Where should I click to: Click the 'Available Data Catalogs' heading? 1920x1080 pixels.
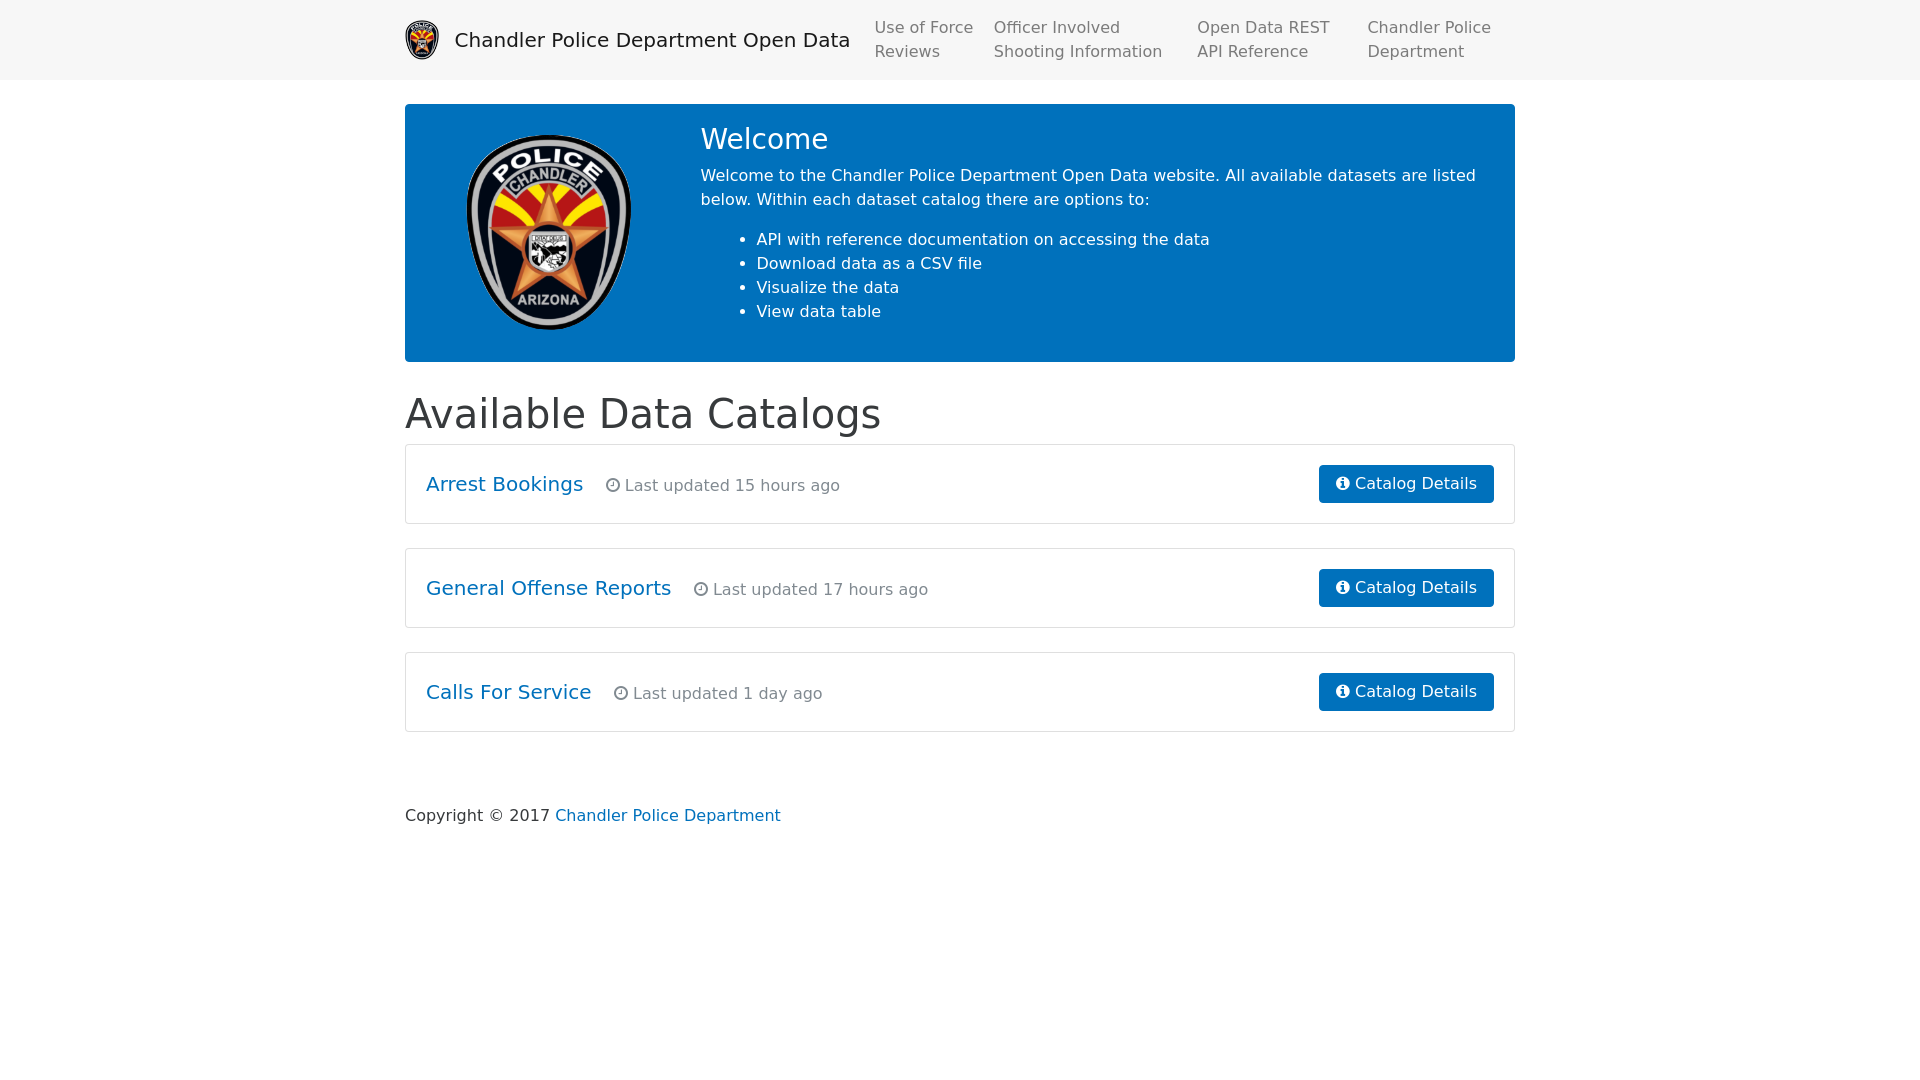pos(643,414)
